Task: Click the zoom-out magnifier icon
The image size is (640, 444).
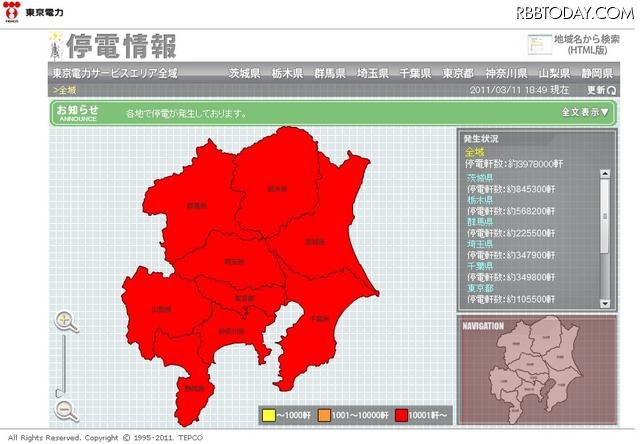Action: pos(67,408)
